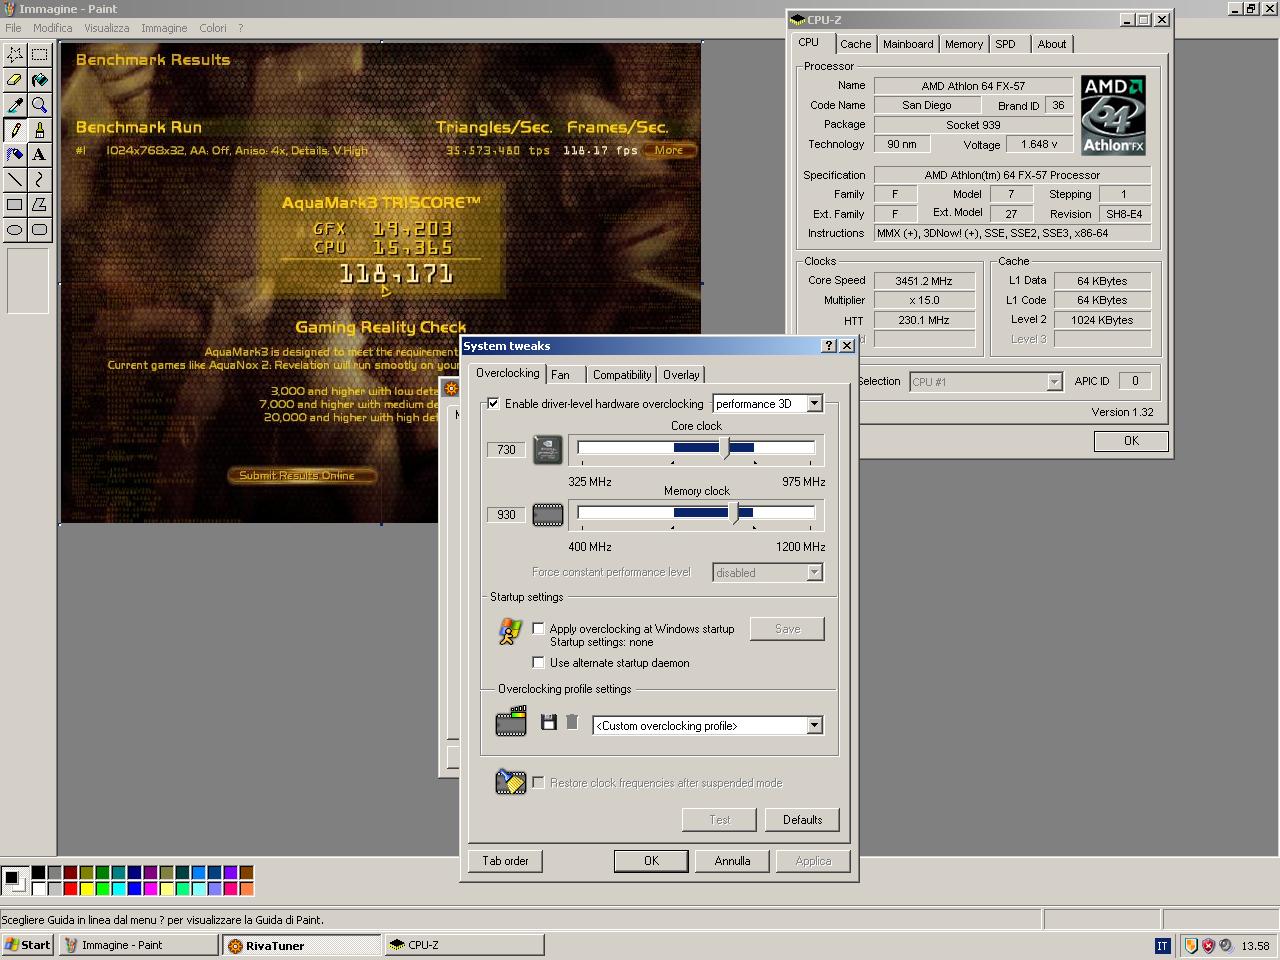Image resolution: width=1280 pixels, height=960 pixels.
Task: Choose the Brush tool in Paint
Action: 39,130
